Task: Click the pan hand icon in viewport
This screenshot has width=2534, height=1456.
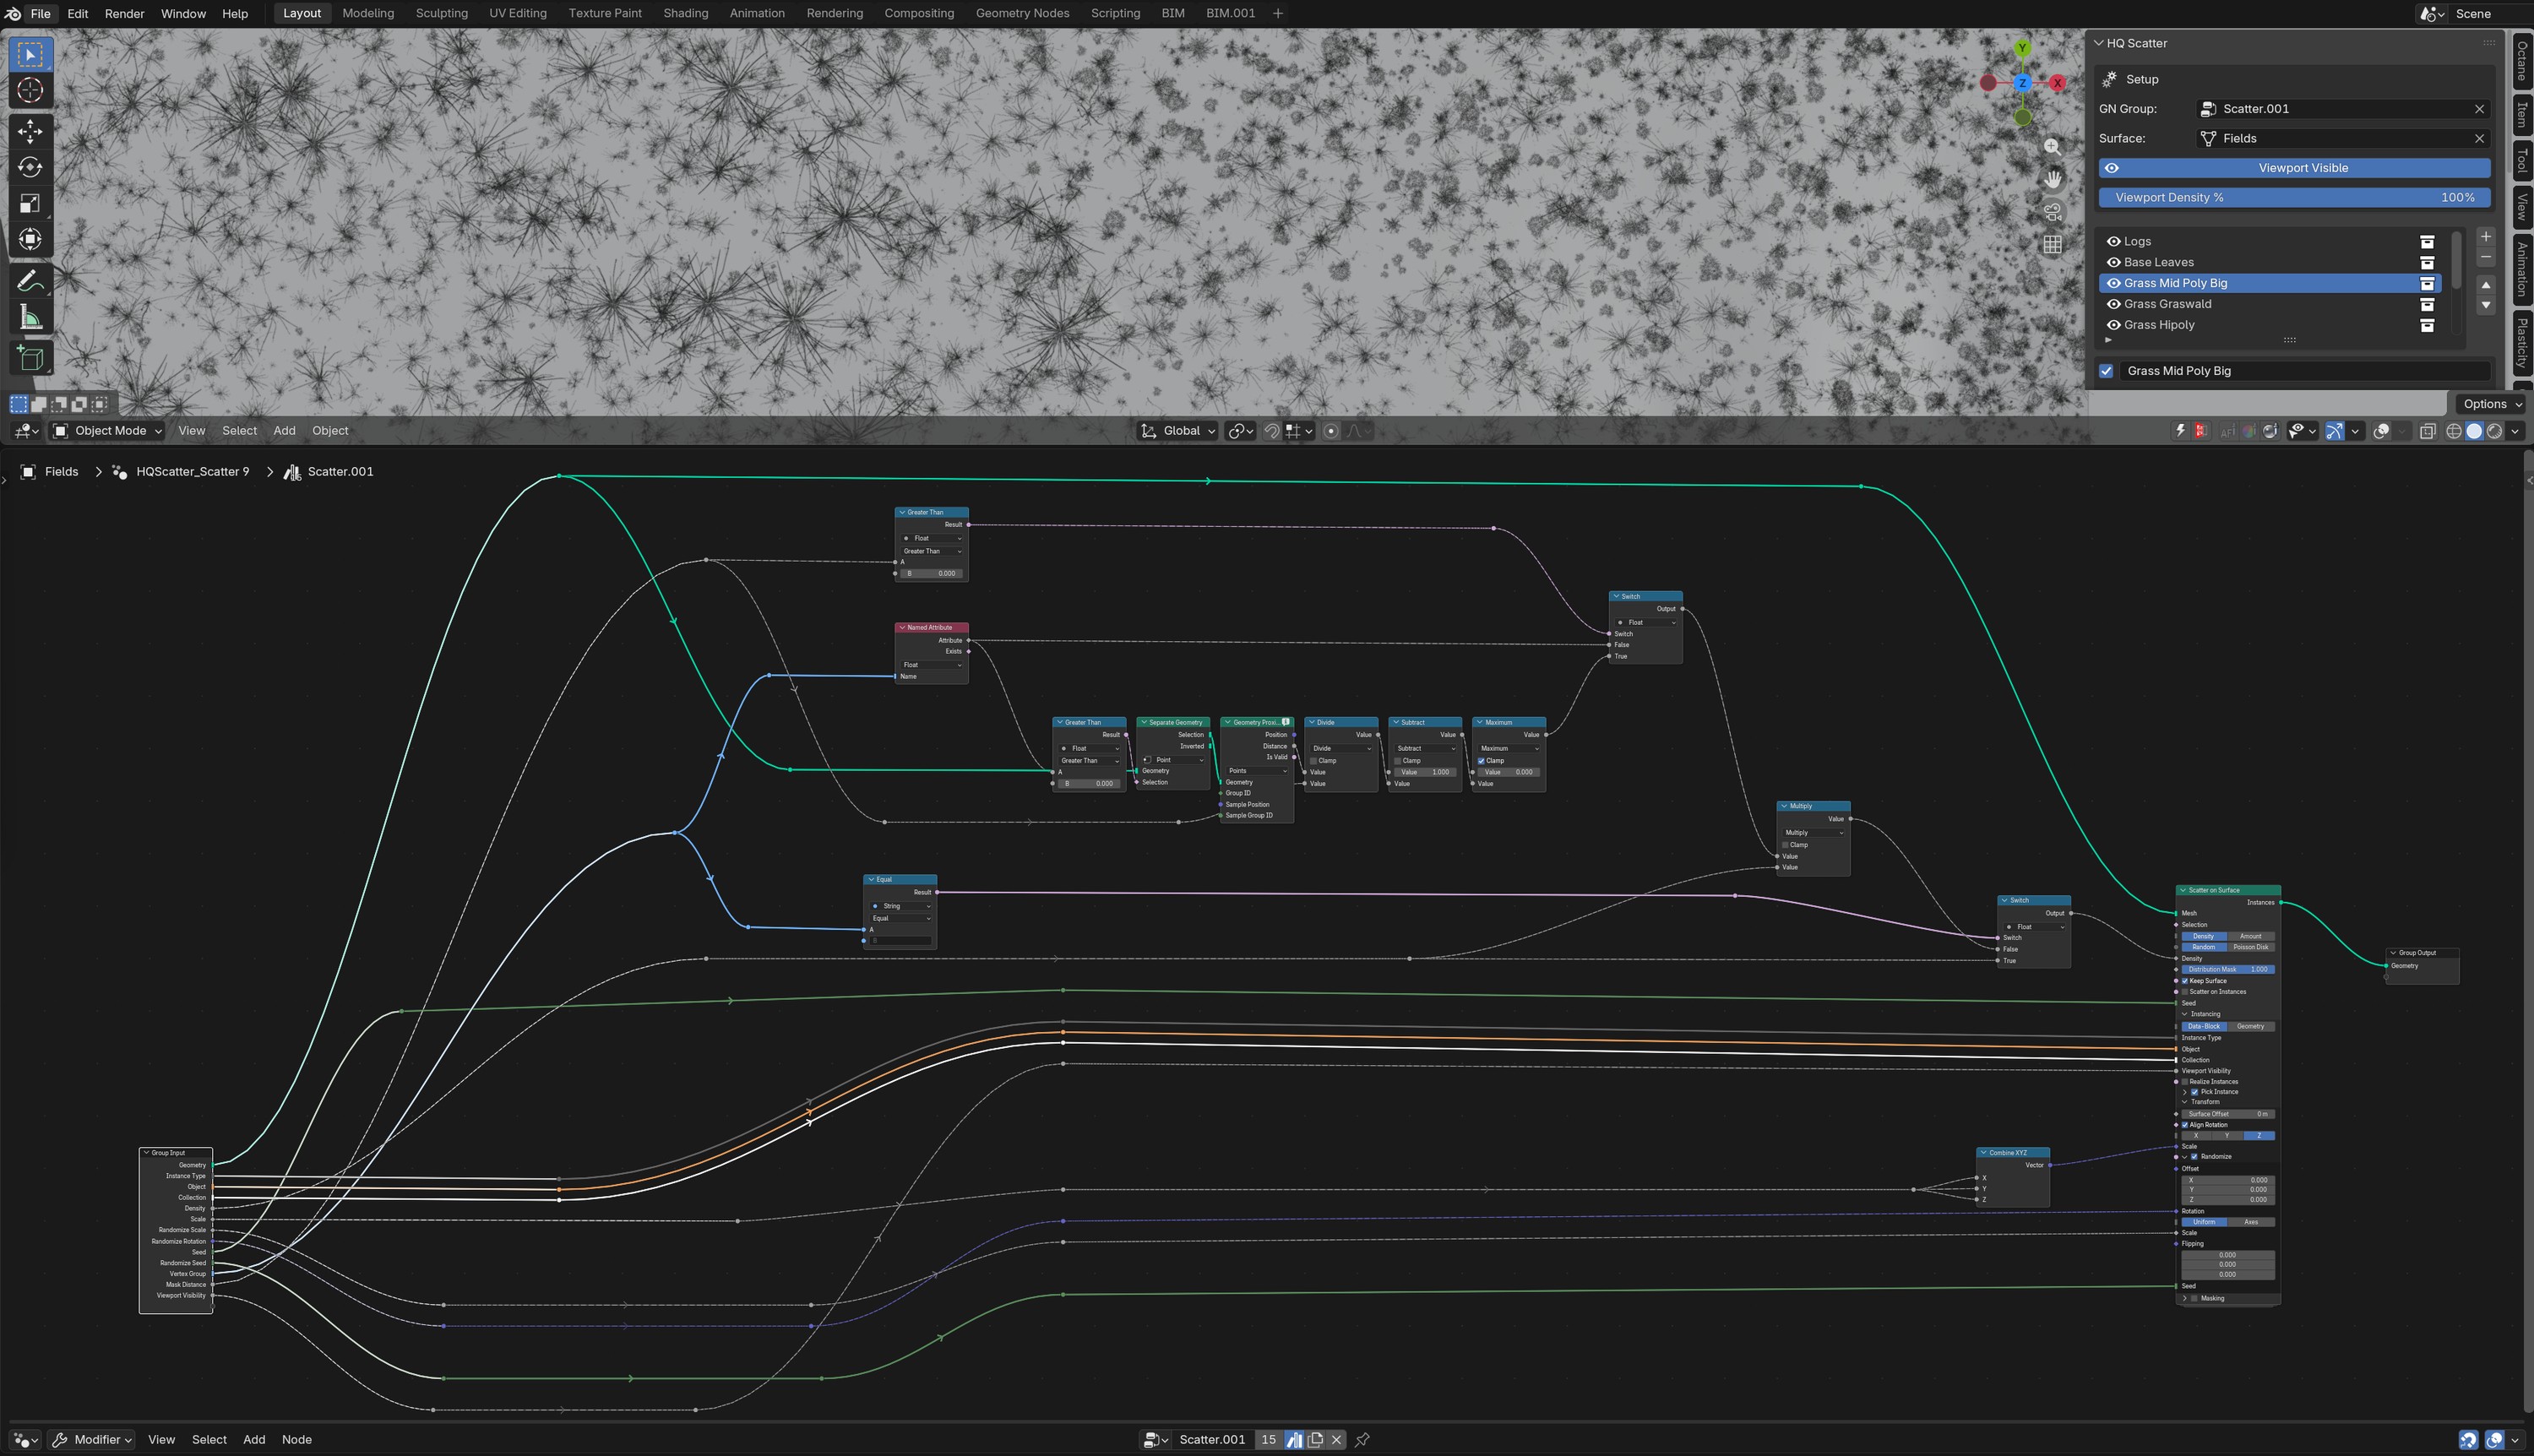Action: pyautogui.click(x=2052, y=180)
